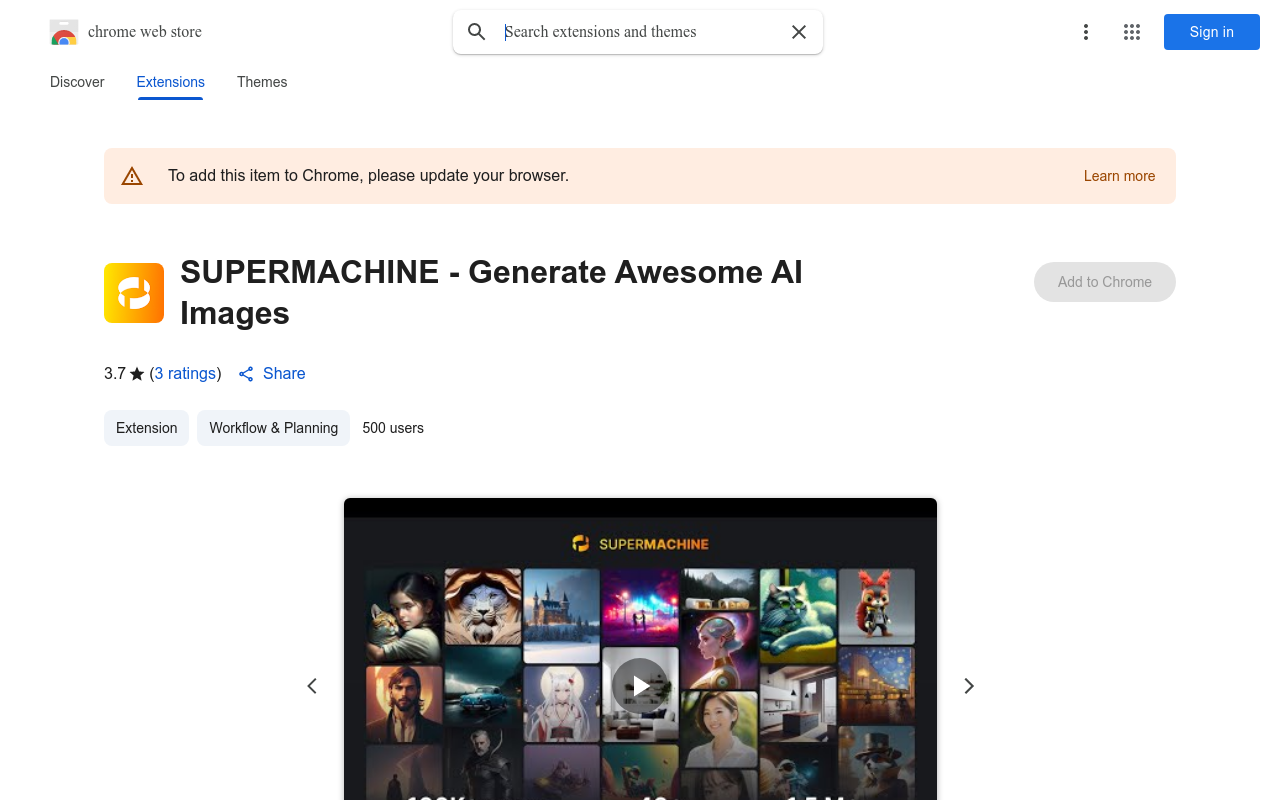Click the warning triangle icon in banner

[x=132, y=176]
